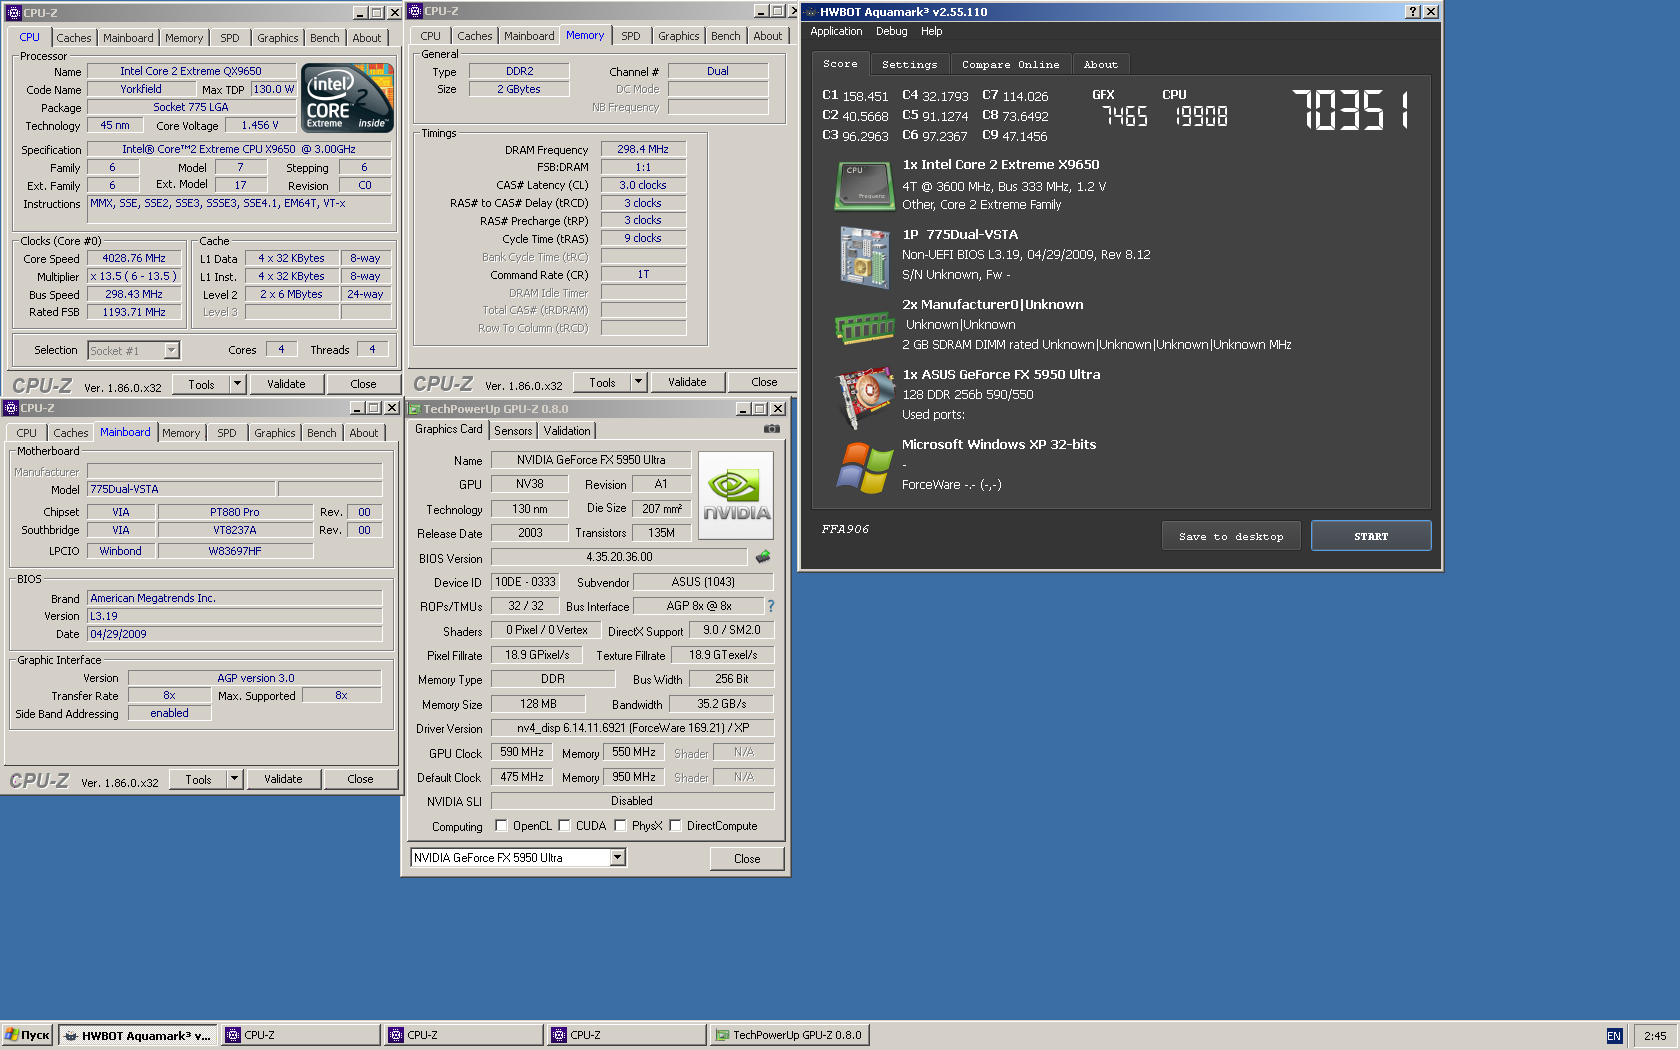Toggle the DirectCompute checkbox

tap(676, 826)
